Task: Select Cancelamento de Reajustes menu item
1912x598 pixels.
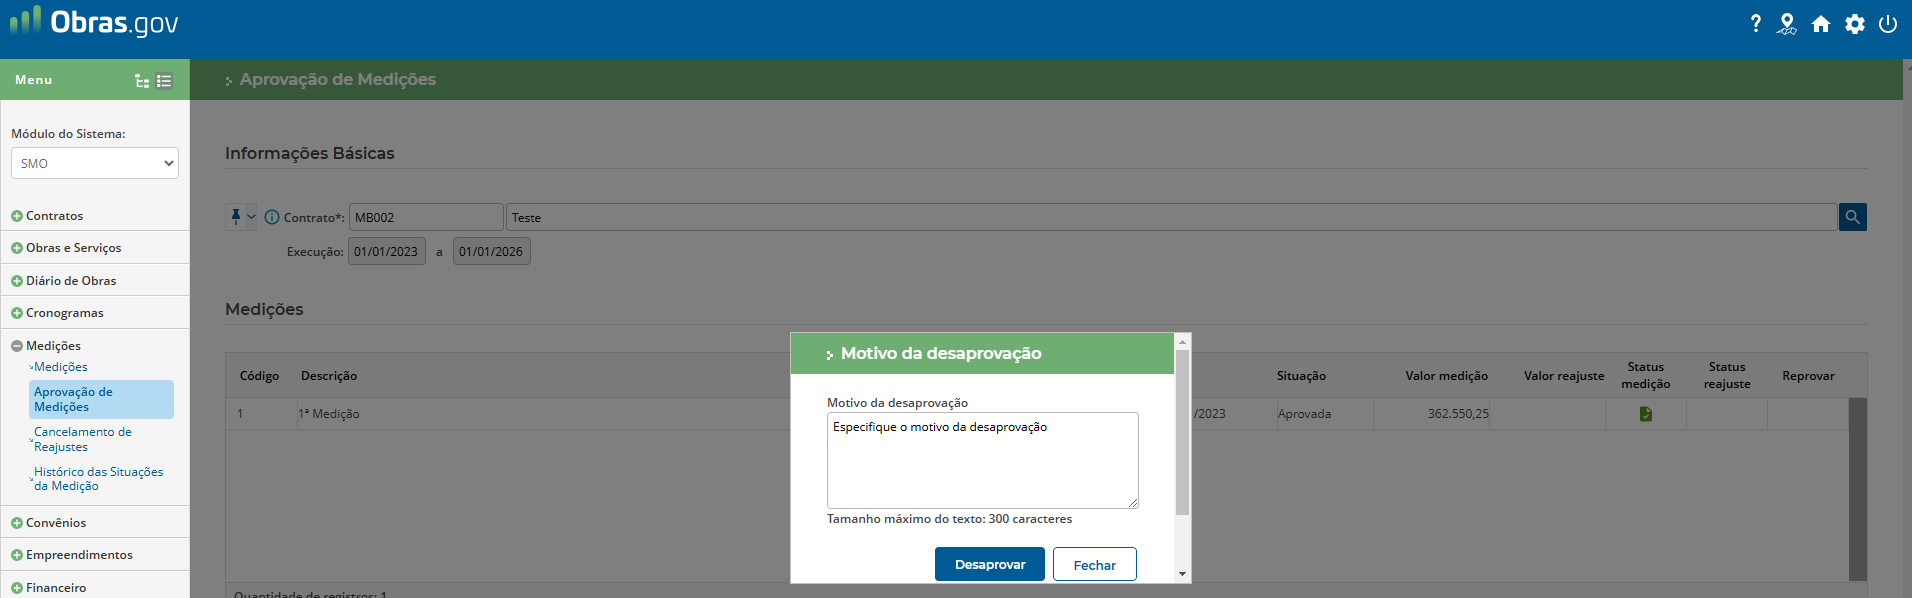Action: coord(83,439)
